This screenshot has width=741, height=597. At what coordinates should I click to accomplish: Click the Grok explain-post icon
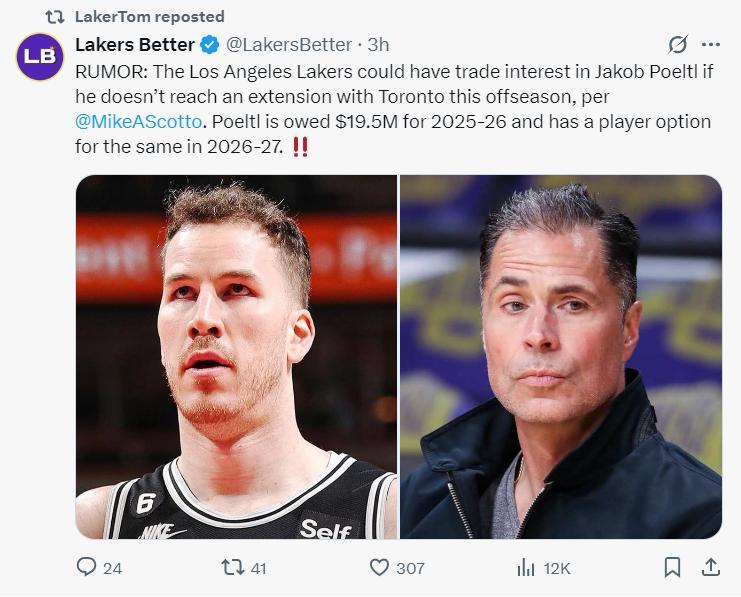[678, 45]
